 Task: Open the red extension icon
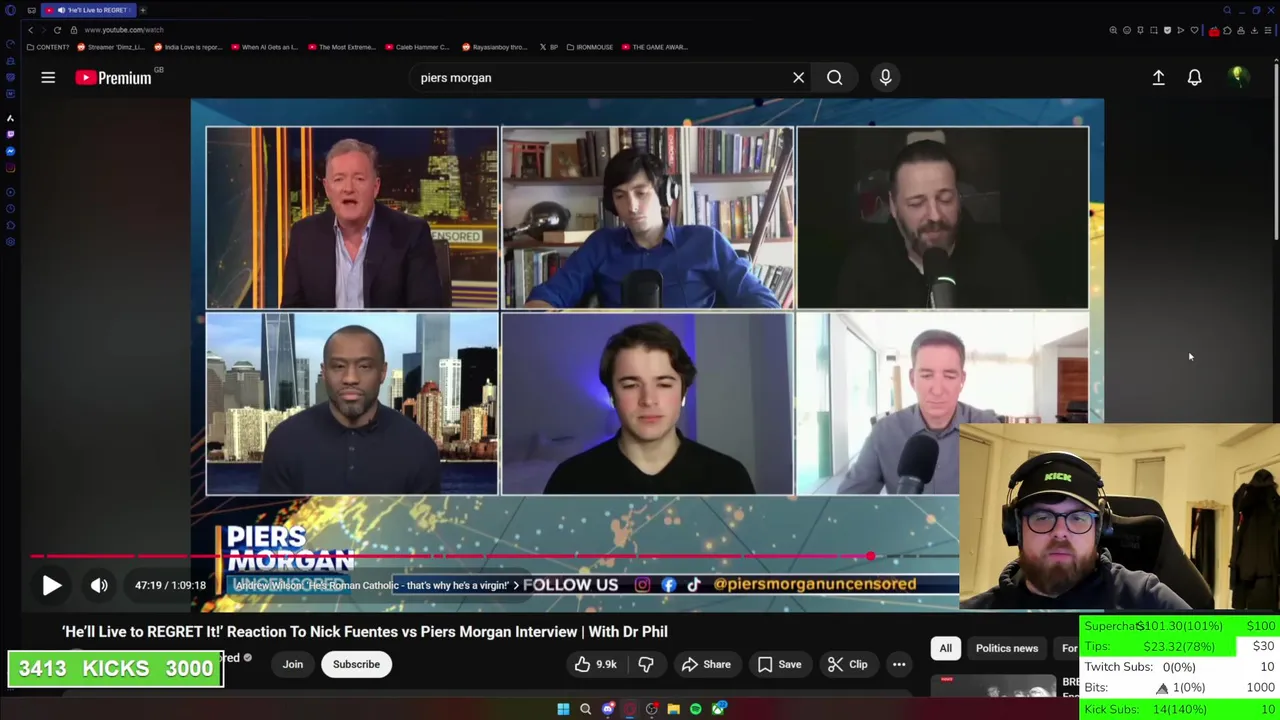pos(1214,31)
